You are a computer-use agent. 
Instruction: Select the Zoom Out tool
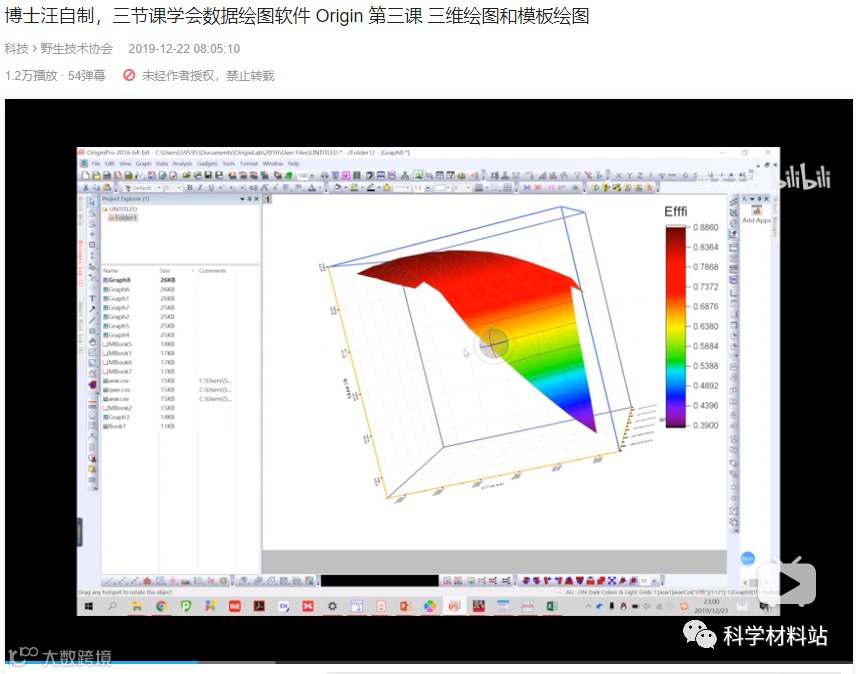92,224
